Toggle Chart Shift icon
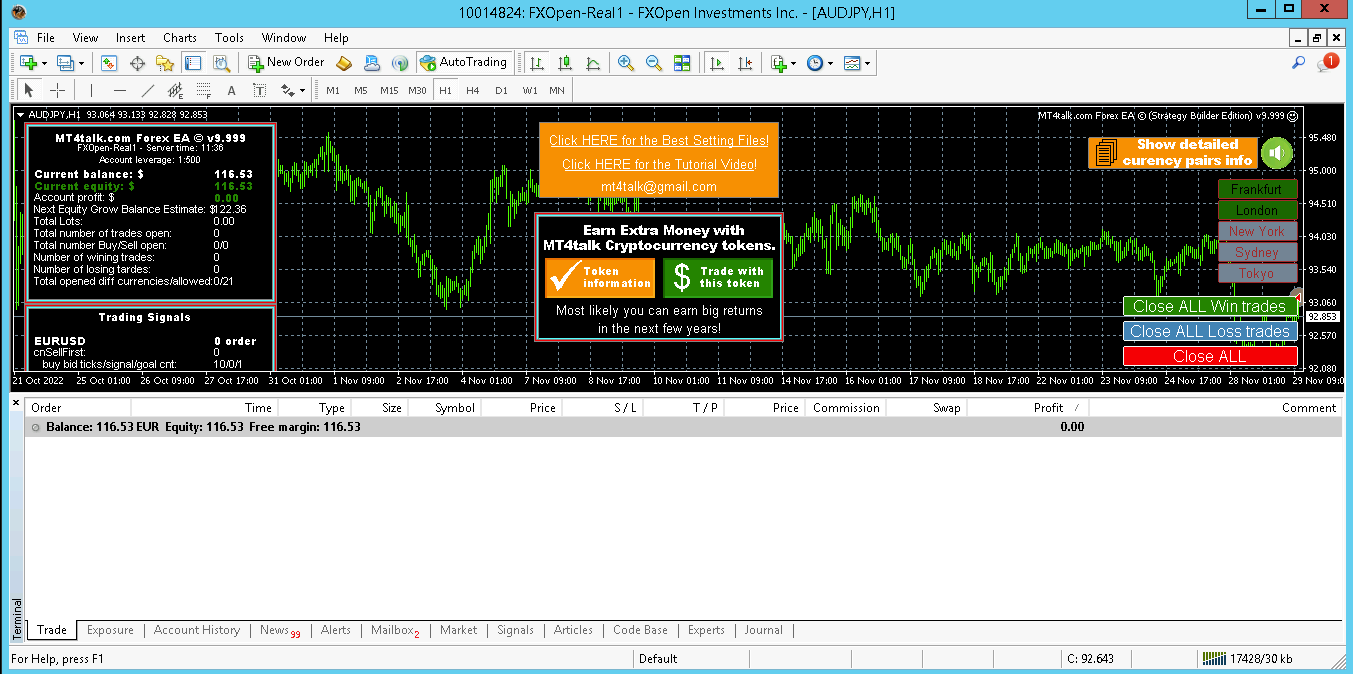 [x=745, y=62]
